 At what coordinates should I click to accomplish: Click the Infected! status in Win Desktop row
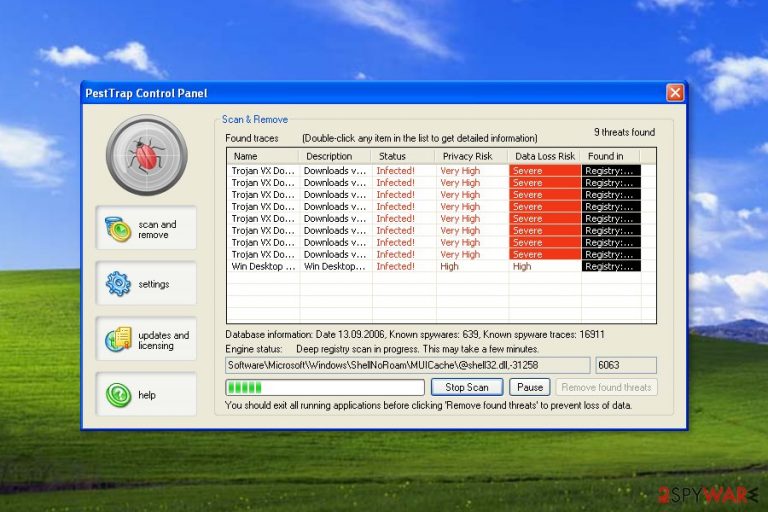[395, 267]
